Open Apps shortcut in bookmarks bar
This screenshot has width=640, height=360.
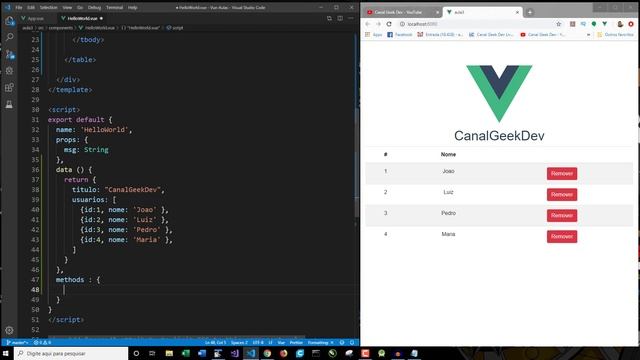click(373, 35)
